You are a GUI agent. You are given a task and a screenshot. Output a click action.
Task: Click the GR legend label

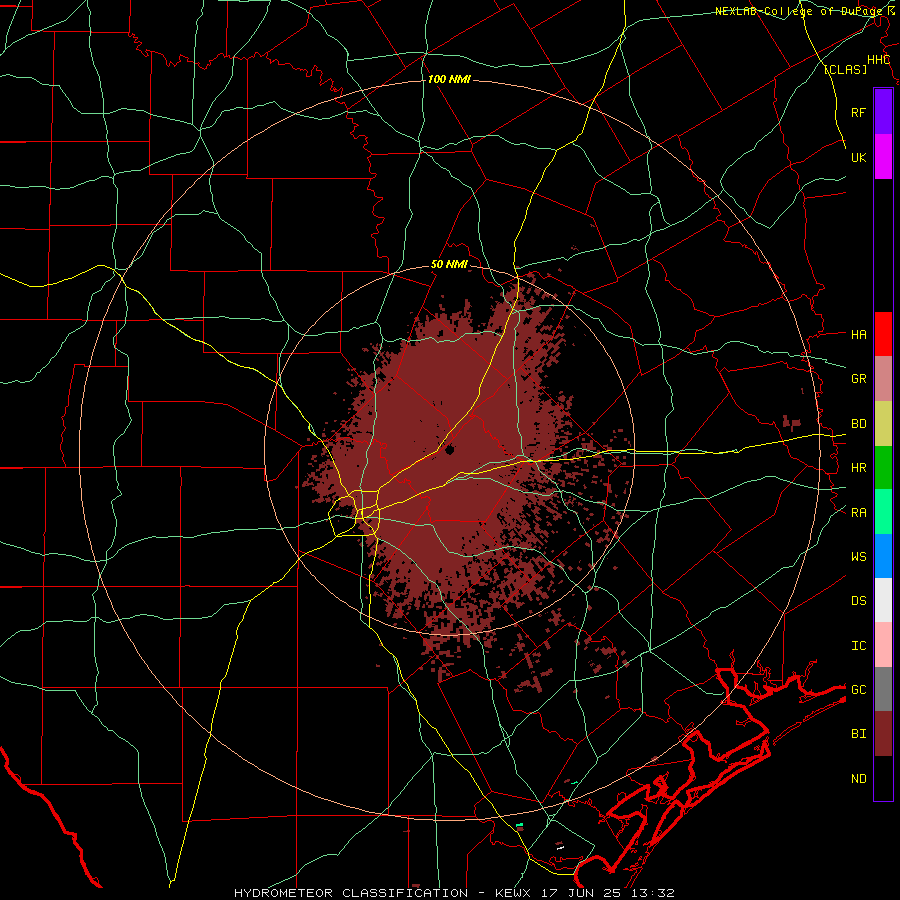[859, 379]
